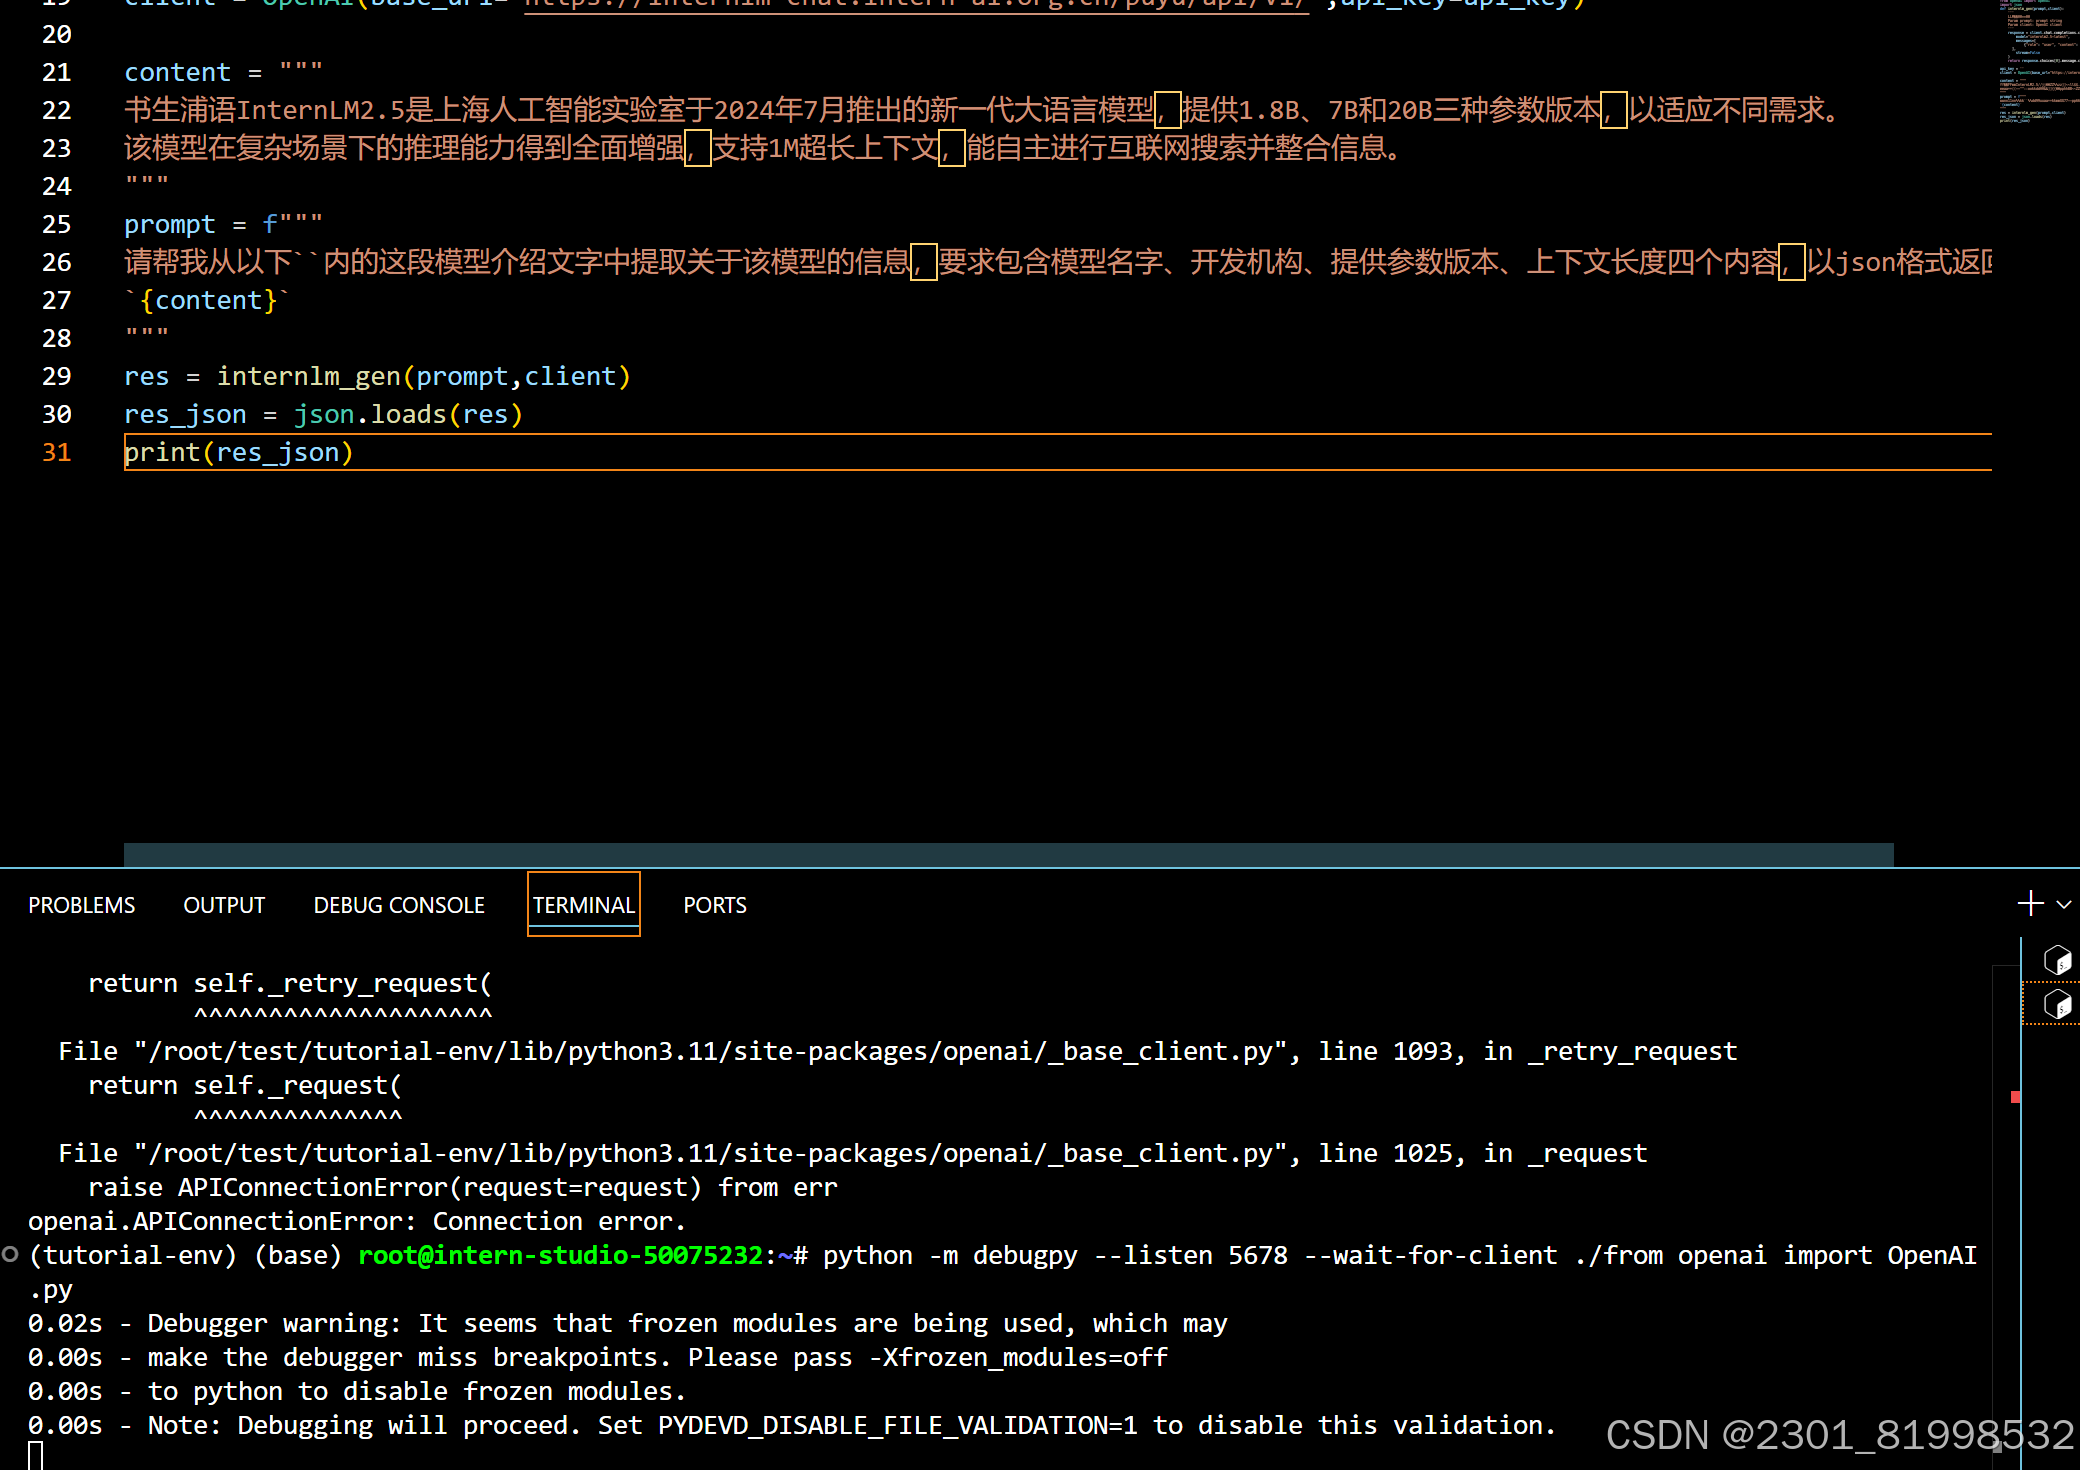The image size is (2080, 1470).
Task: Place cursor on print(res_json) line
Action: 238,452
